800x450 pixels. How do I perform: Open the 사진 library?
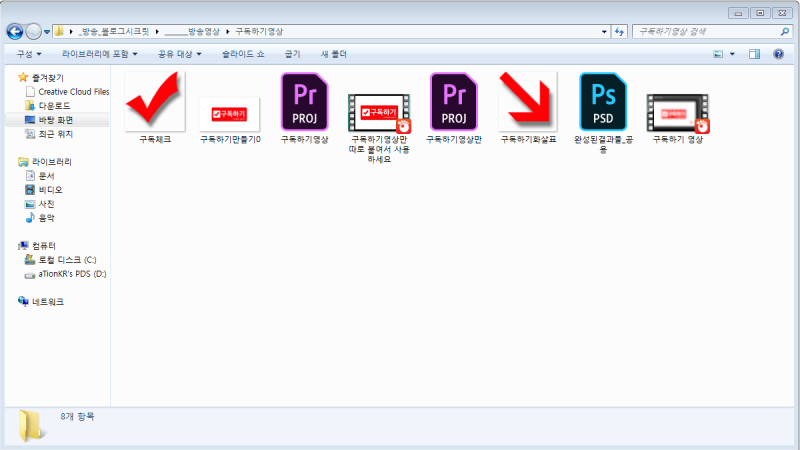coord(40,204)
